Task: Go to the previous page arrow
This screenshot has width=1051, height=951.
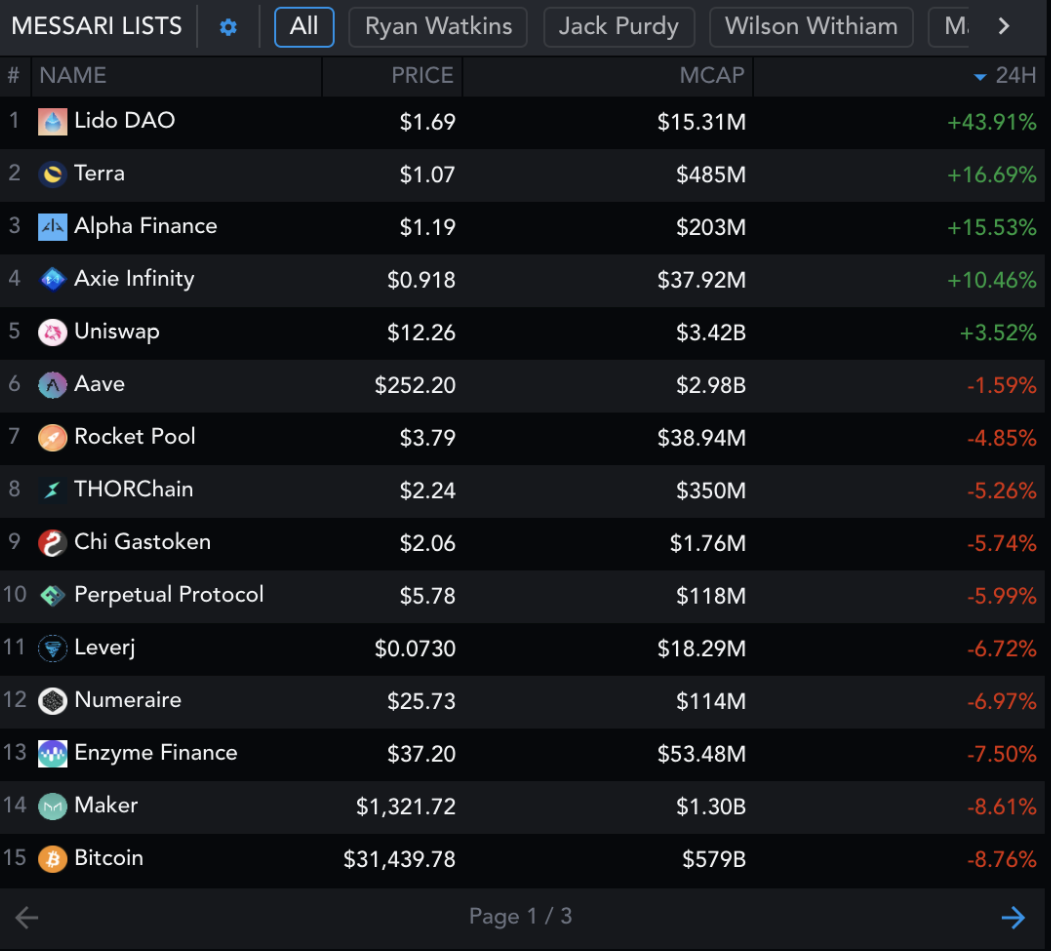Action: pos(27,917)
